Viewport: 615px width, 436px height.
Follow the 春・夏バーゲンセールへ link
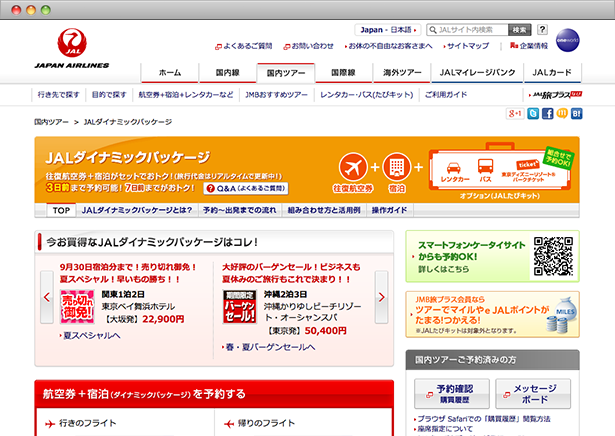(269, 347)
